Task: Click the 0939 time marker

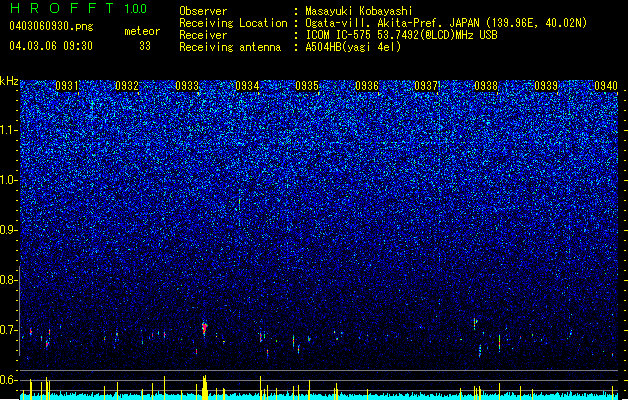Action: click(x=546, y=86)
